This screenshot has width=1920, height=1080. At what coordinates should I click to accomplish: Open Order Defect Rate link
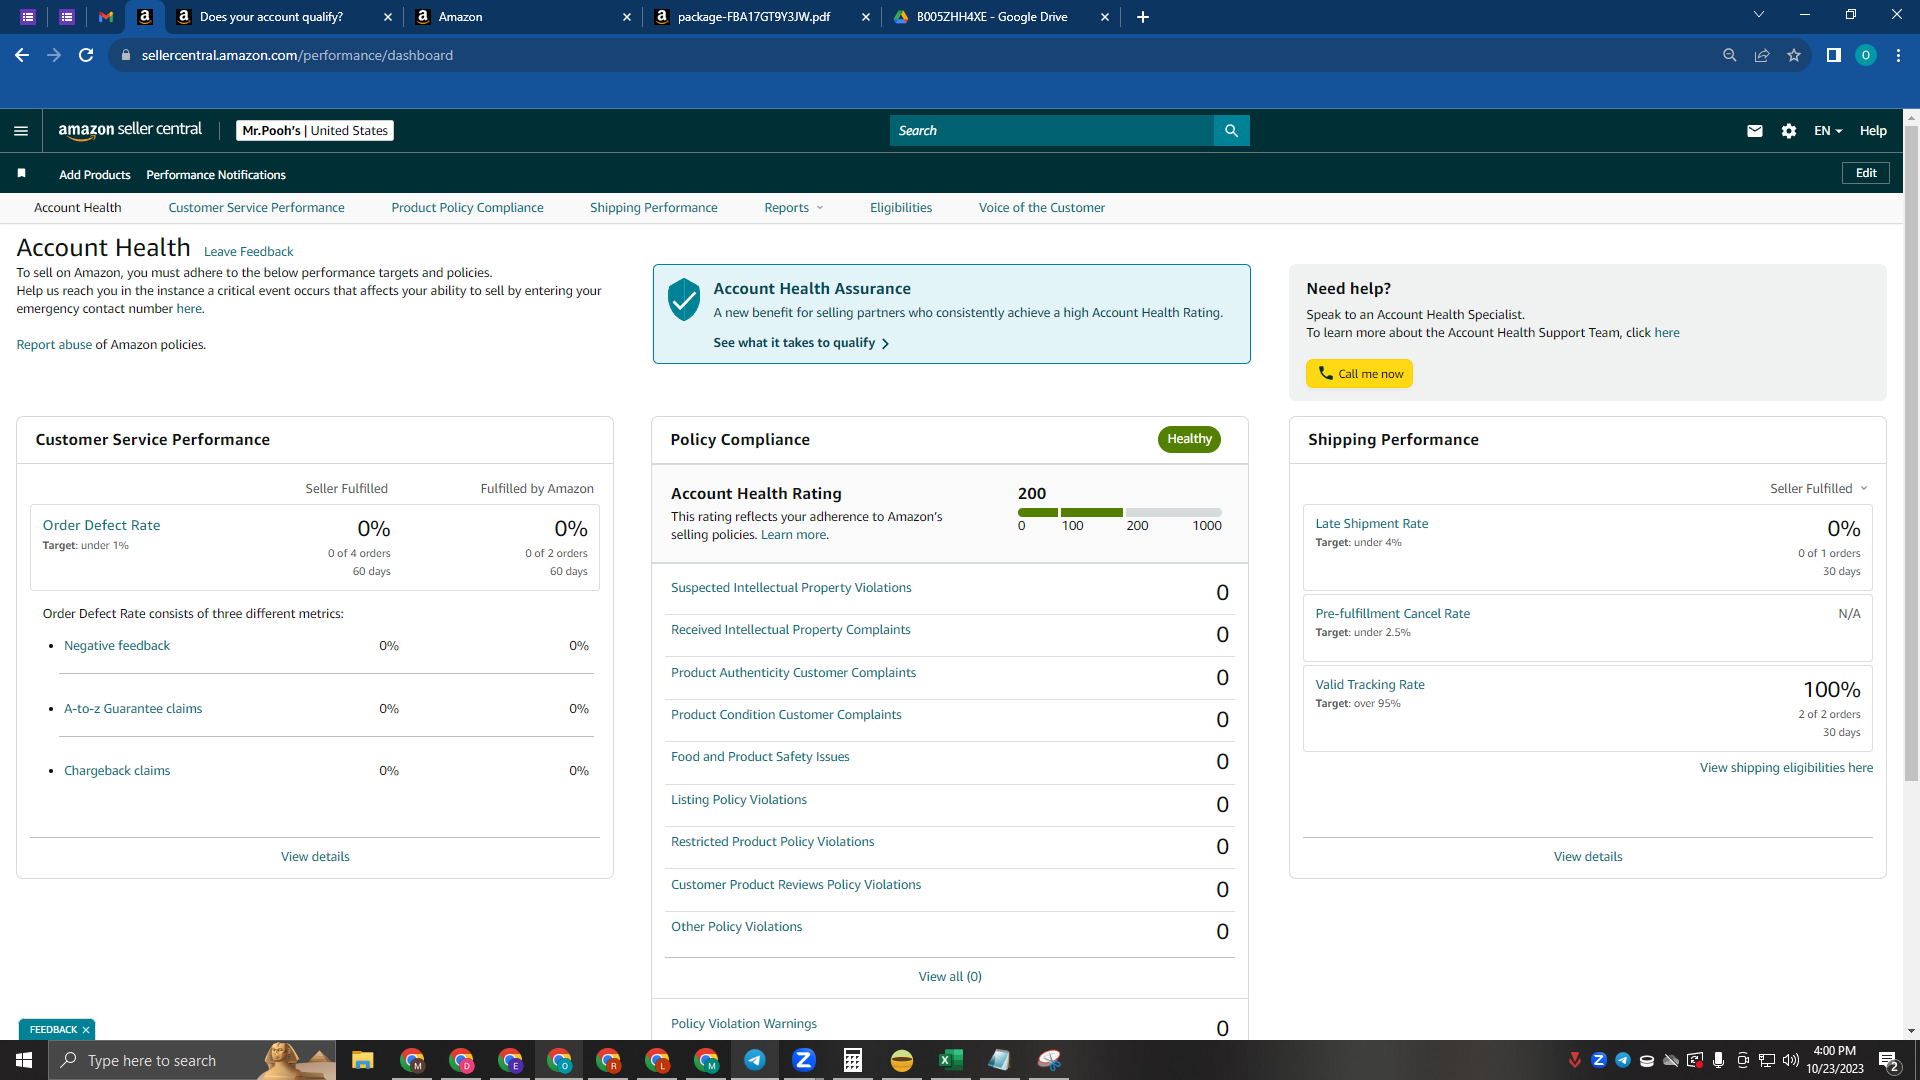click(x=101, y=525)
